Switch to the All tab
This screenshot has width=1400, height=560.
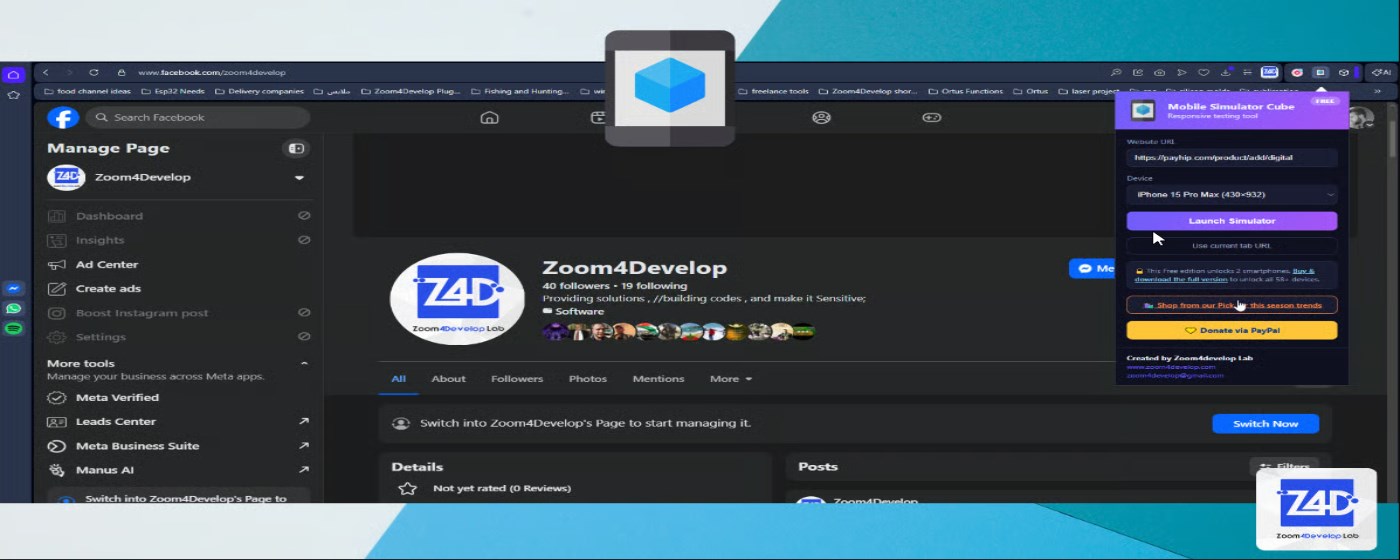(x=398, y=379)
